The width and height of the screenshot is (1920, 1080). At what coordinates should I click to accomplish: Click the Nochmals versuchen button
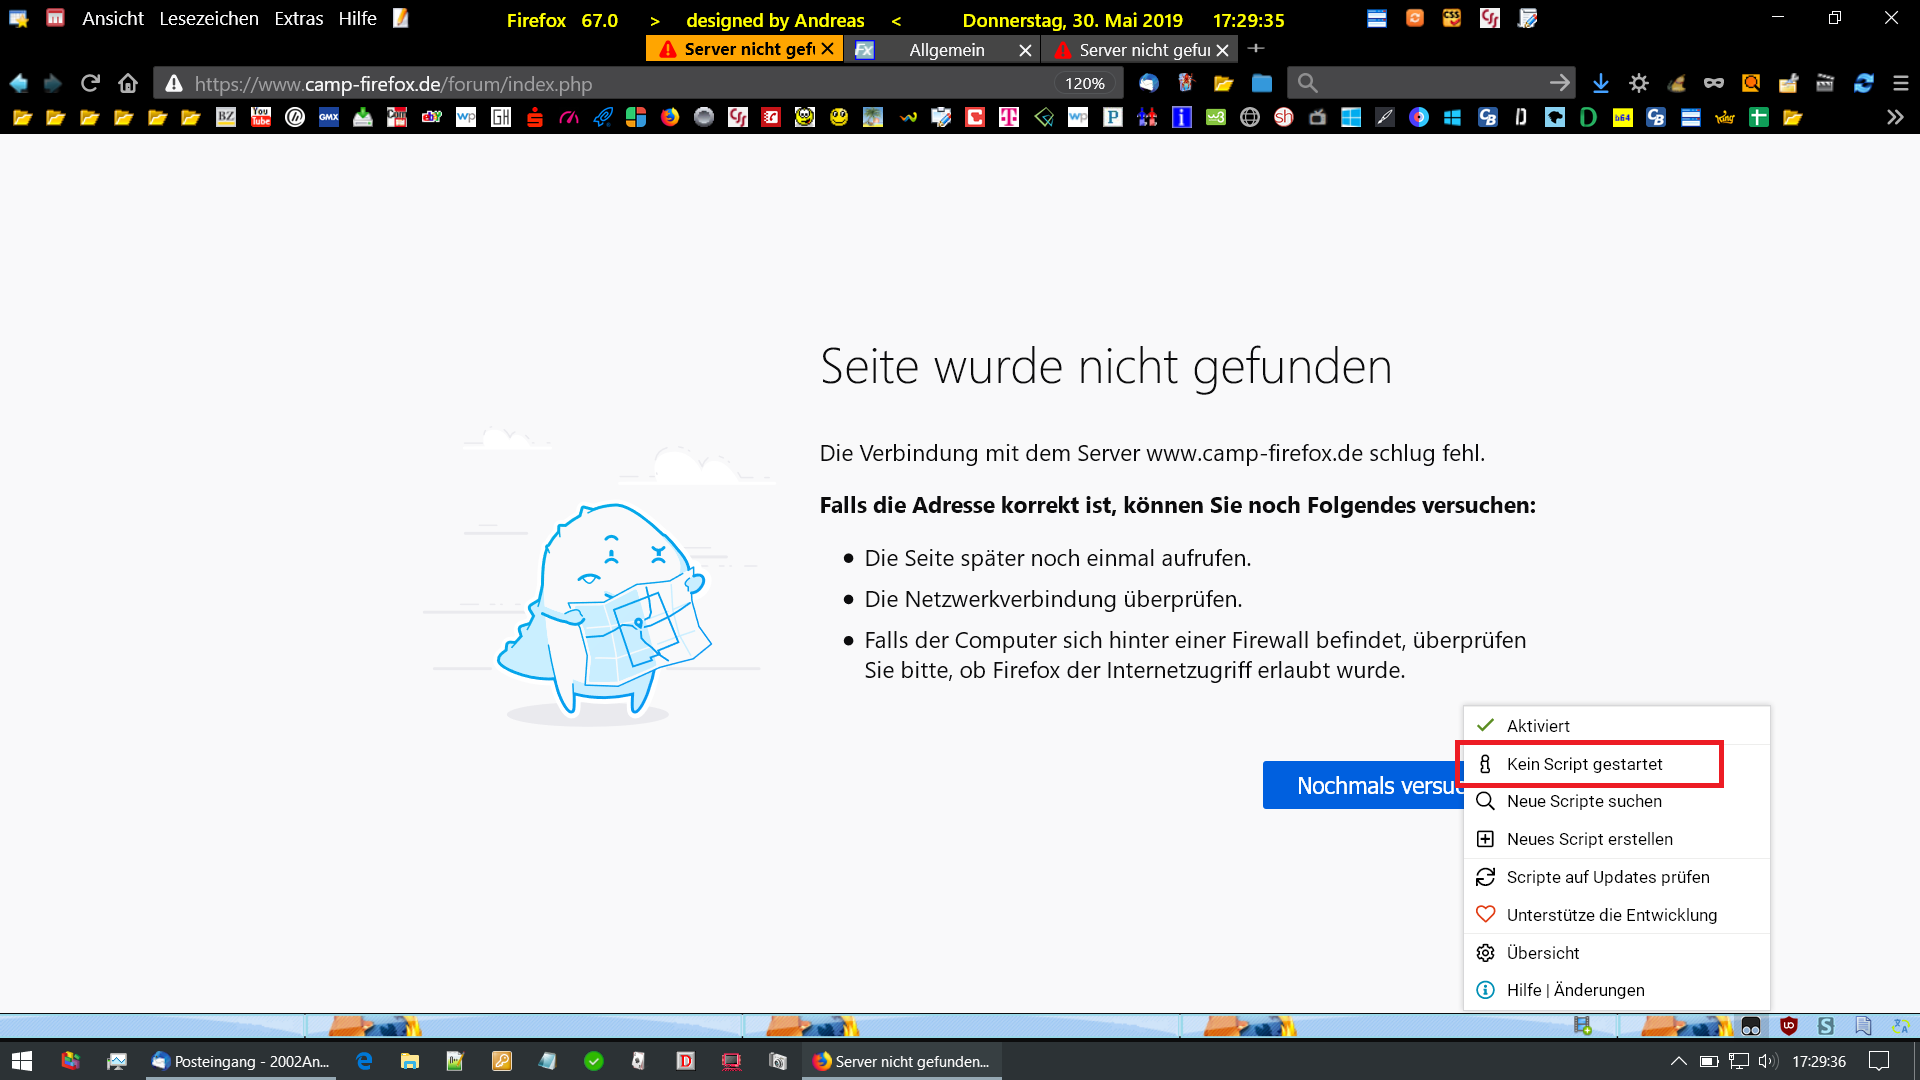click(1363, 786)
